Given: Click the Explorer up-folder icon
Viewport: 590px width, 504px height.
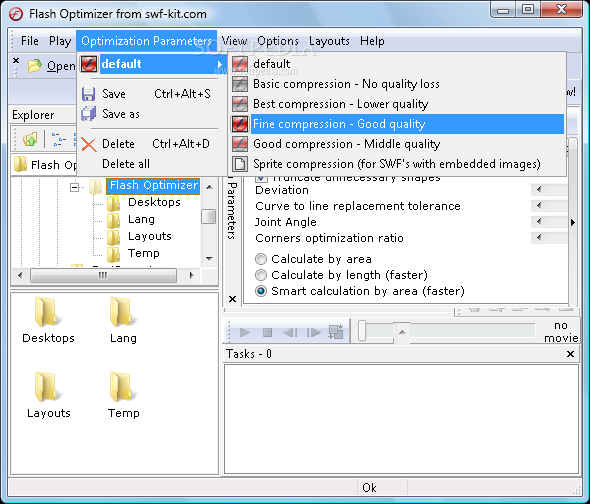Looking at the screenshot, I should (x=30, y=139).
